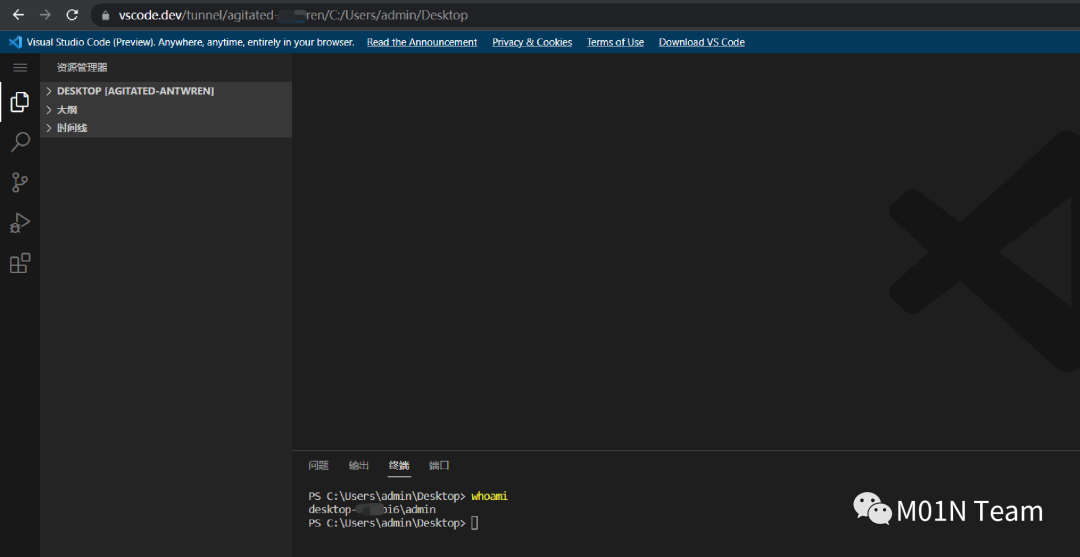The height and width of the screenshot is (557, 1080).
Task: Open the Explorer view in activity bar
Action: point(20,102)
